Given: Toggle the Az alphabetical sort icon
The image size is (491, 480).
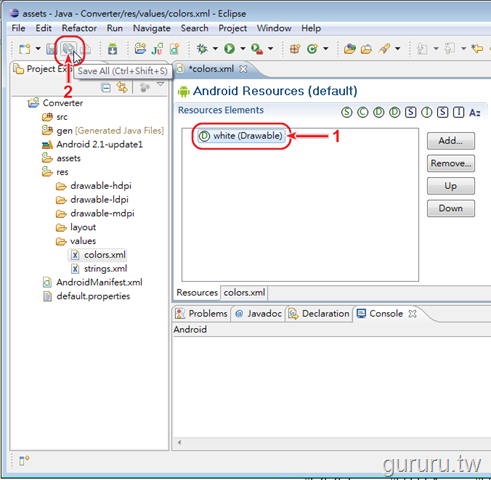Looking at the screenshot, I should (x=475, y=113).
